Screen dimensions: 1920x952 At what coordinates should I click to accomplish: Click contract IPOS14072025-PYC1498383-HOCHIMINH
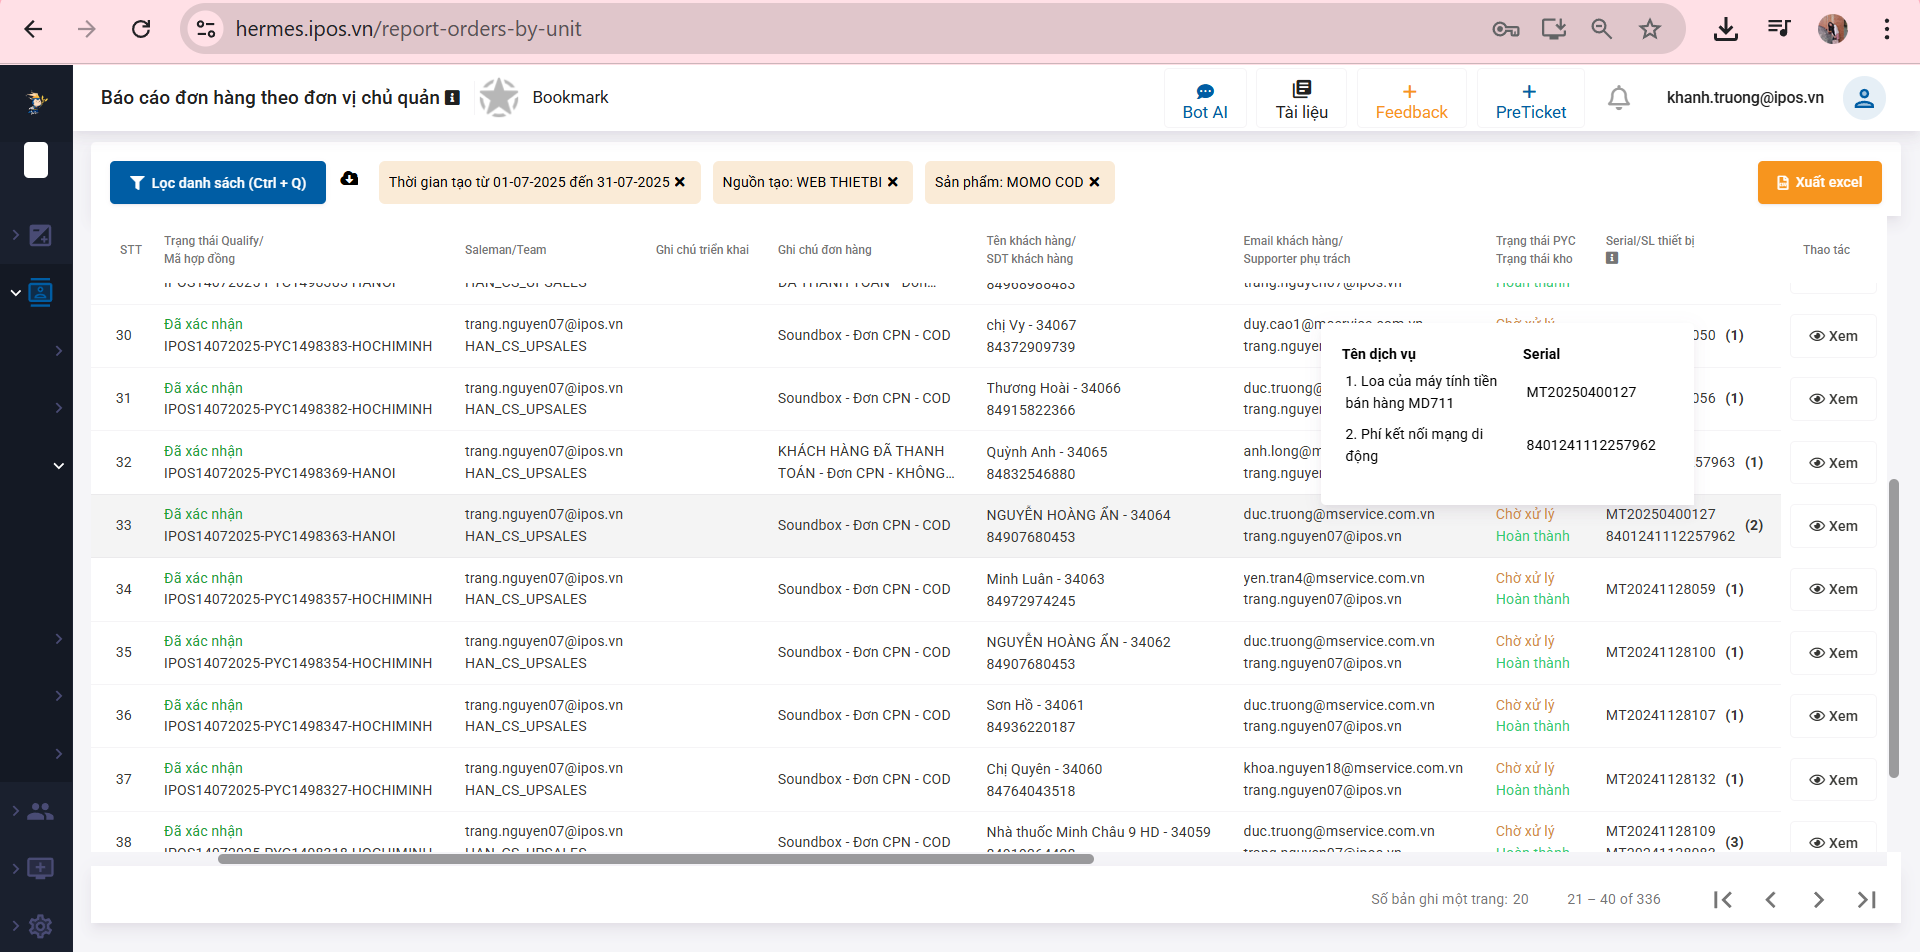point(298,346)
